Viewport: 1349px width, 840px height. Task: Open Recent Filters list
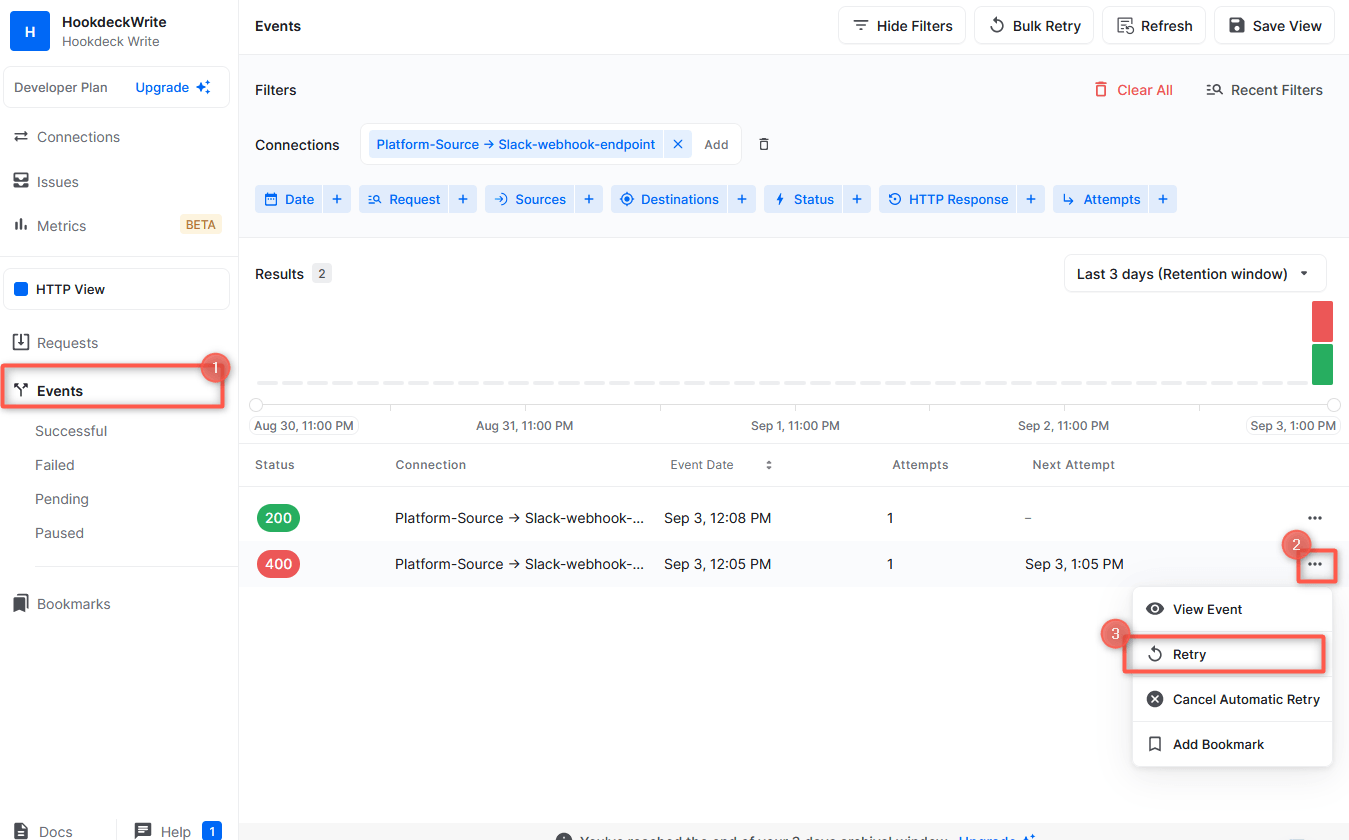pos(1264,90)
